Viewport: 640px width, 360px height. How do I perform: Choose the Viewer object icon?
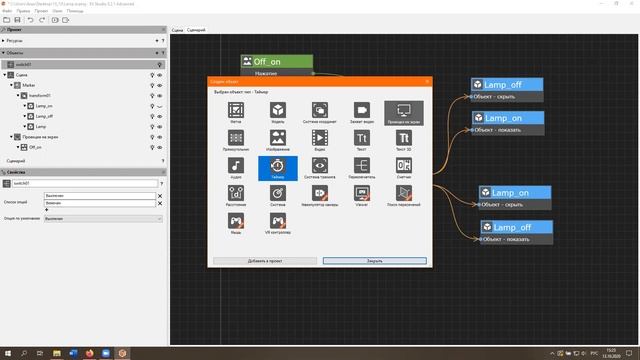pos(362,196)
